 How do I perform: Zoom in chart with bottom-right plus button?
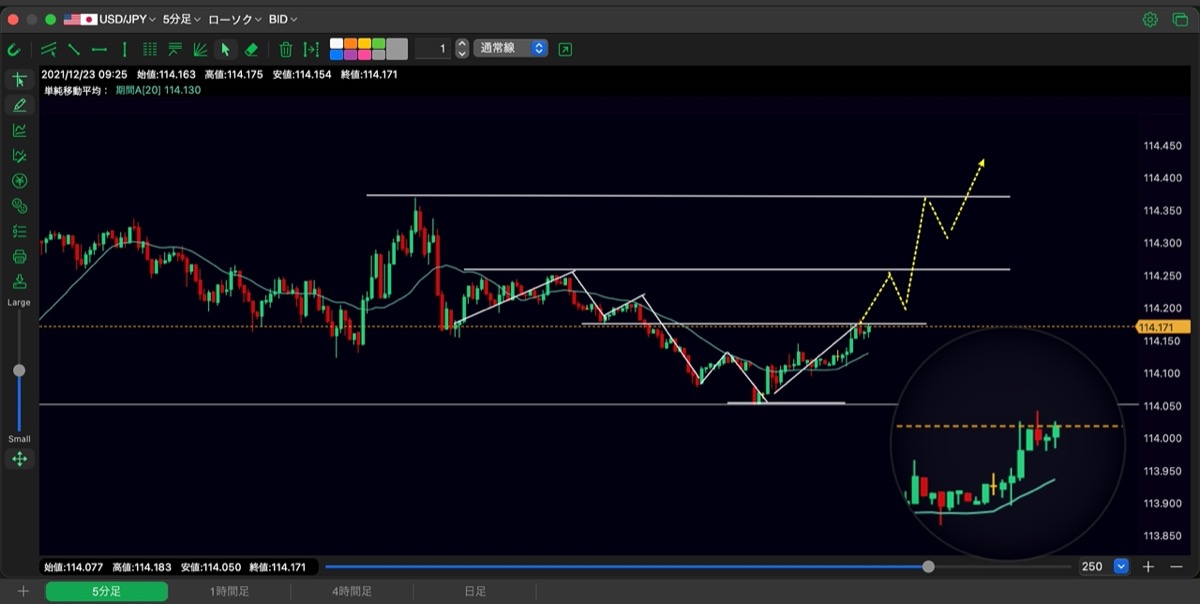click(1148, 566)
